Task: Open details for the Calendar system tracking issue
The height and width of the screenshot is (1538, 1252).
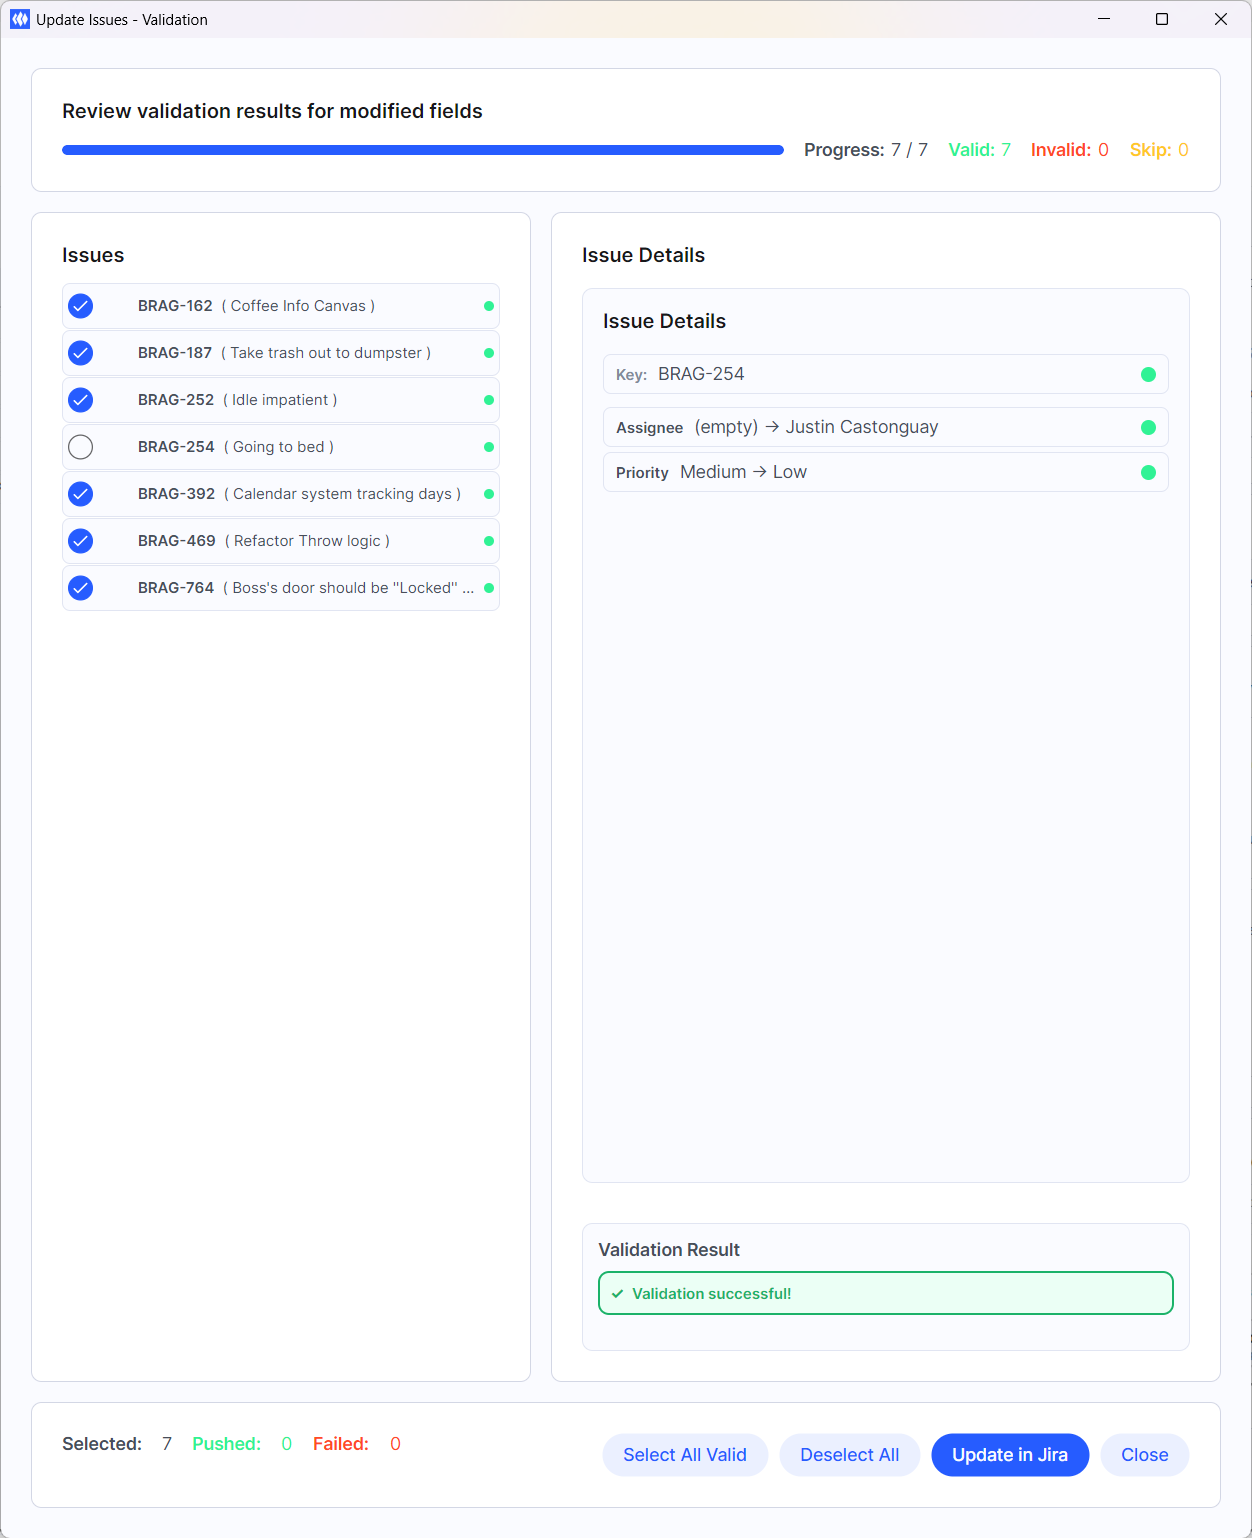Action: tap(280, 494)
